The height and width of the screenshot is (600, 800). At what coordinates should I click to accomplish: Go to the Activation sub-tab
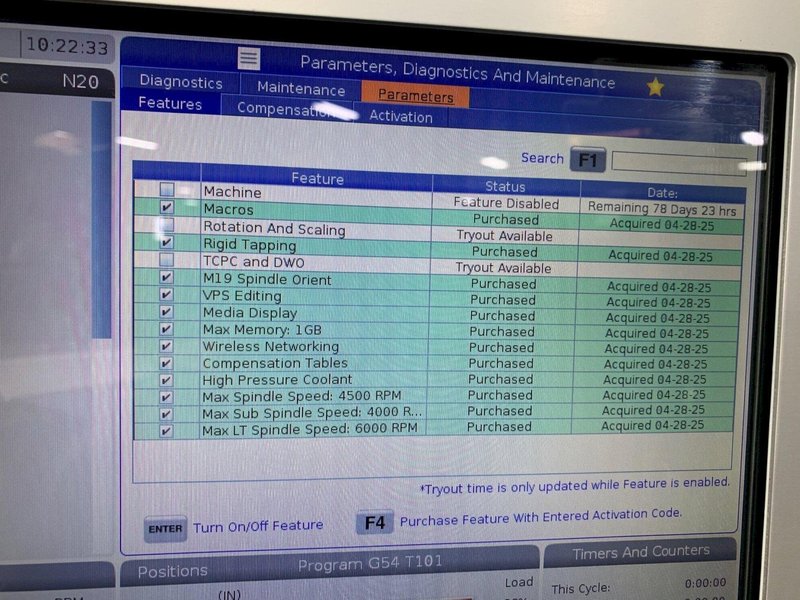pos(401,117)
